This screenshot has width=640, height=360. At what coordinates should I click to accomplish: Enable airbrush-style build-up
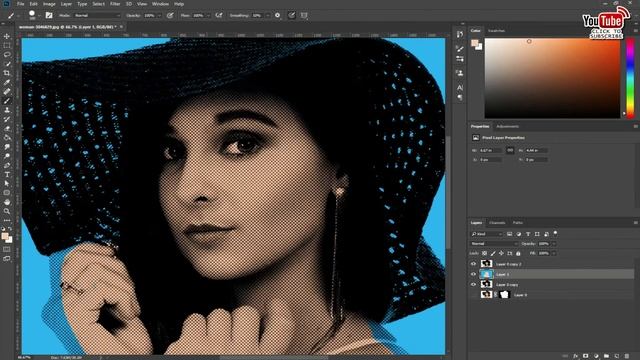219,16
